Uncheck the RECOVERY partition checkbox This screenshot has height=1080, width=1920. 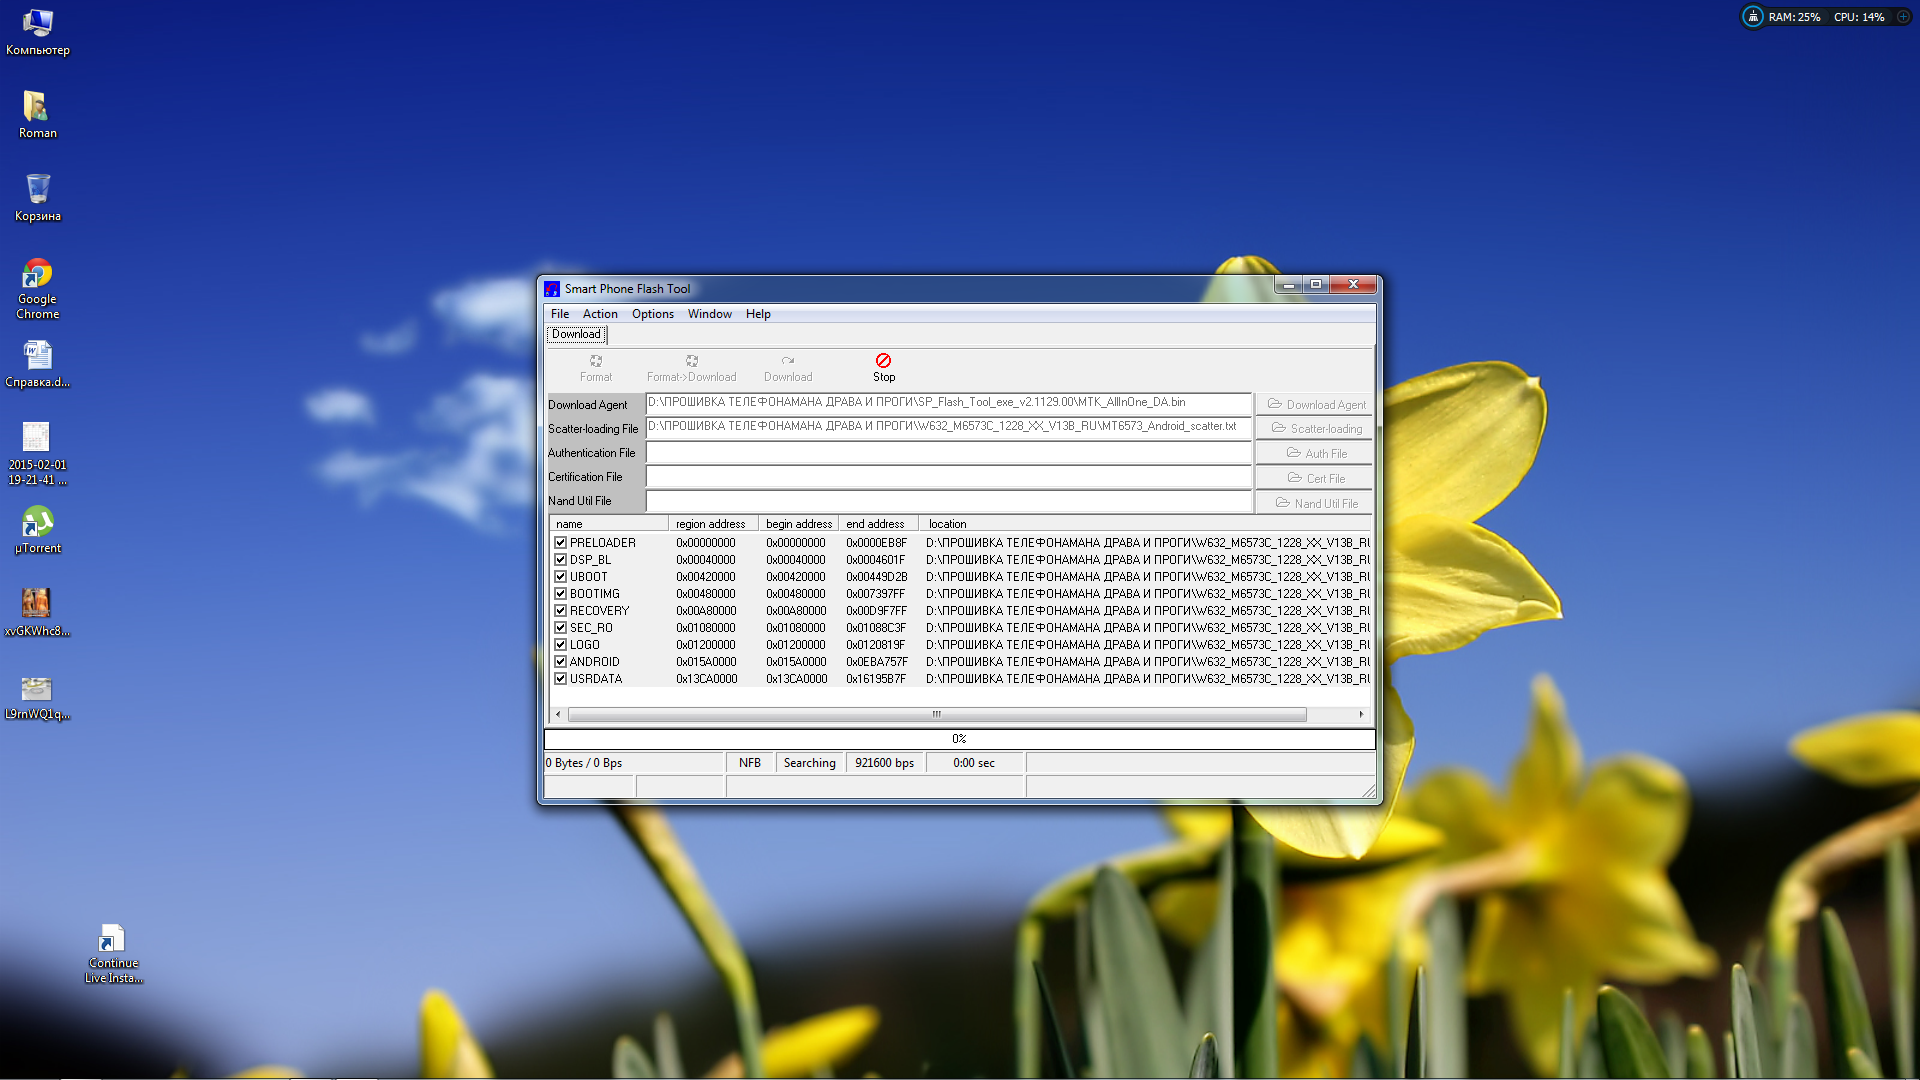click(561, 611)
